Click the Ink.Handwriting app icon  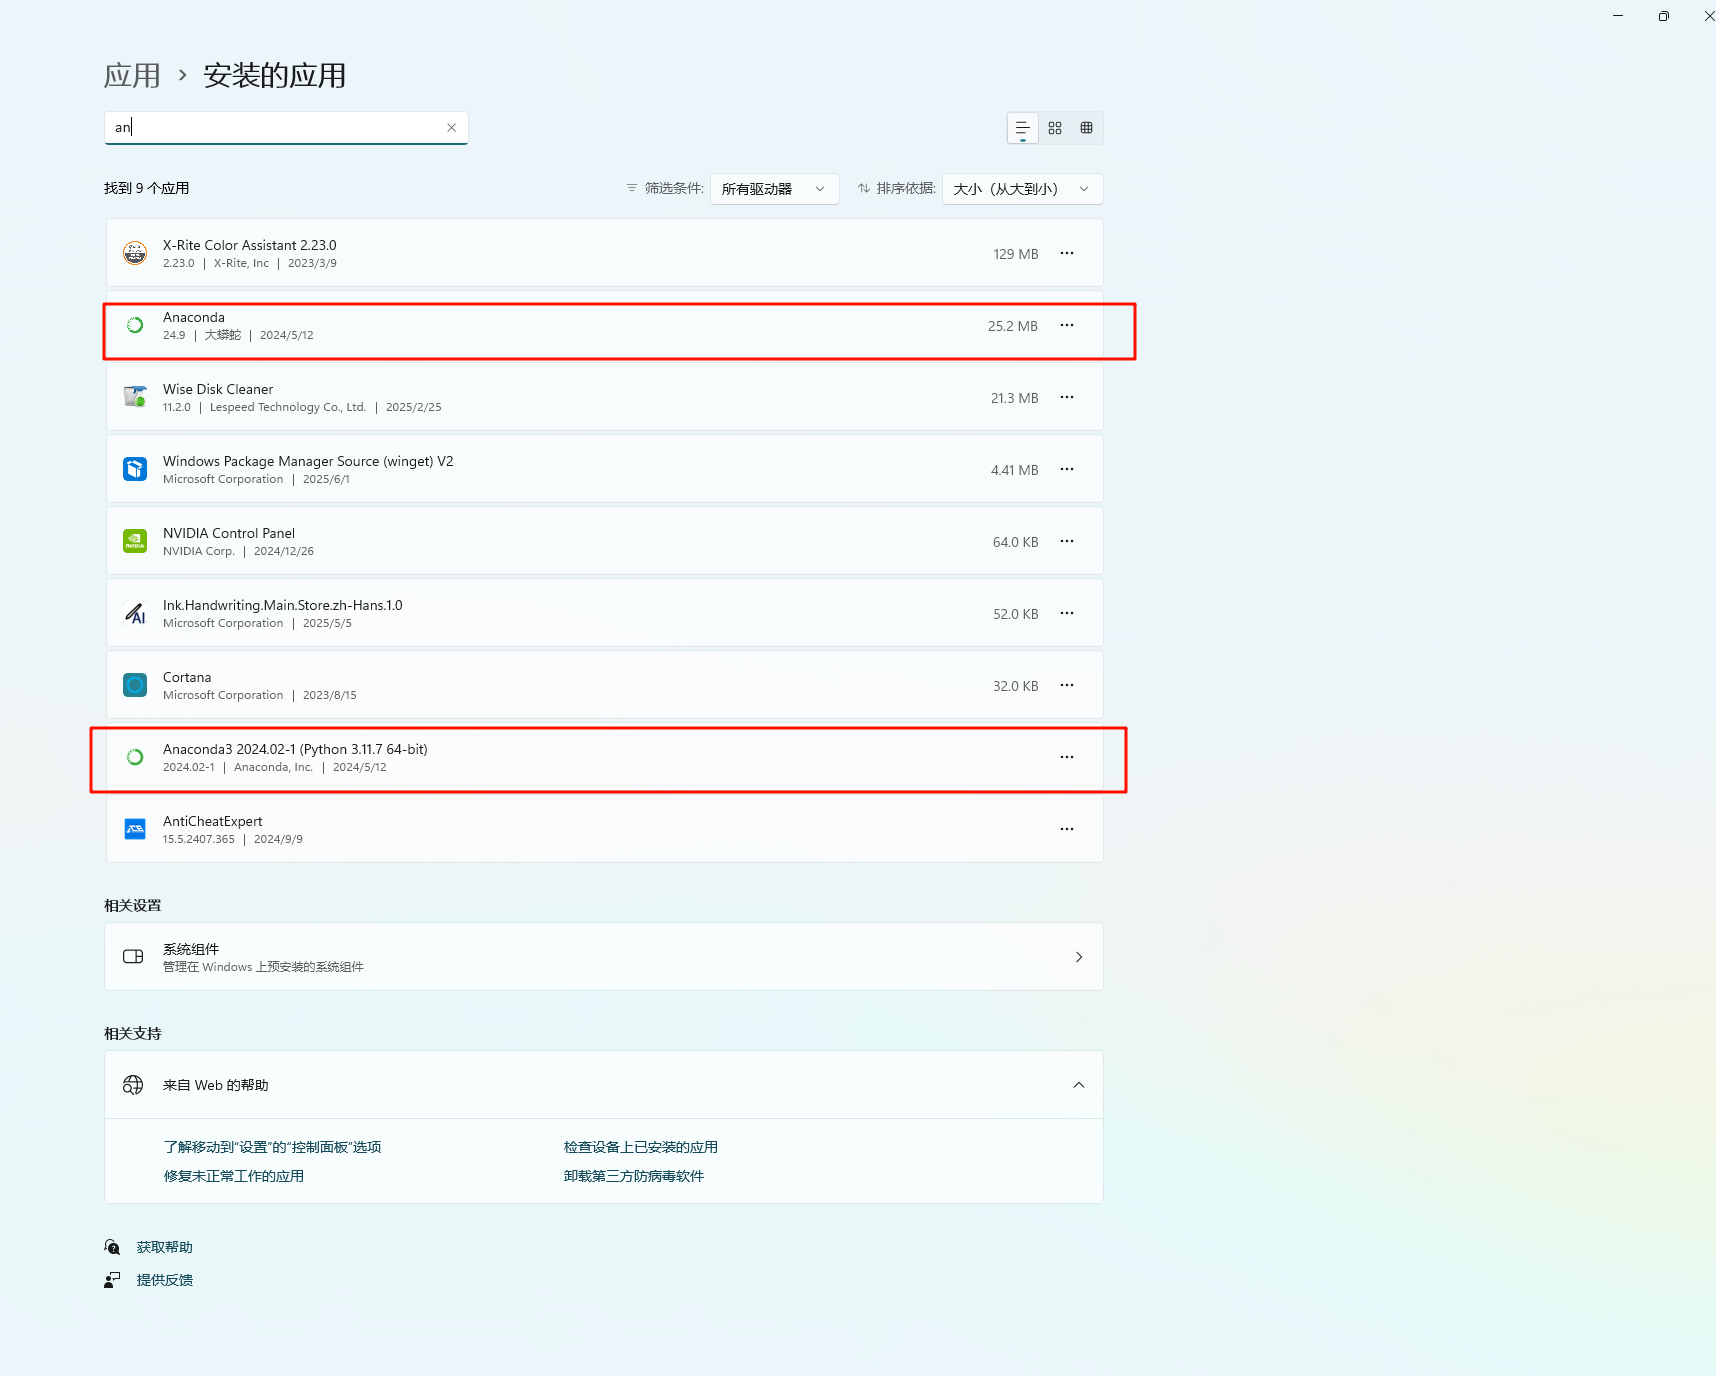pos(135,613)
